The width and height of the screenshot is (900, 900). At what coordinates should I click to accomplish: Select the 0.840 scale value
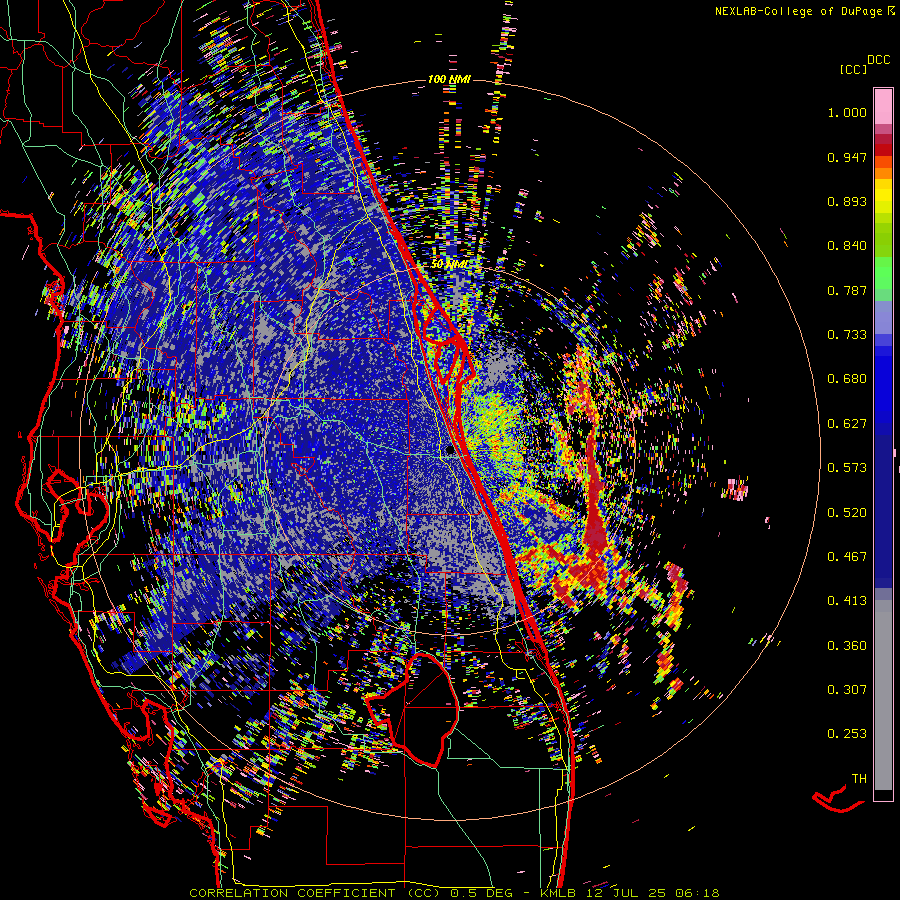847,246
